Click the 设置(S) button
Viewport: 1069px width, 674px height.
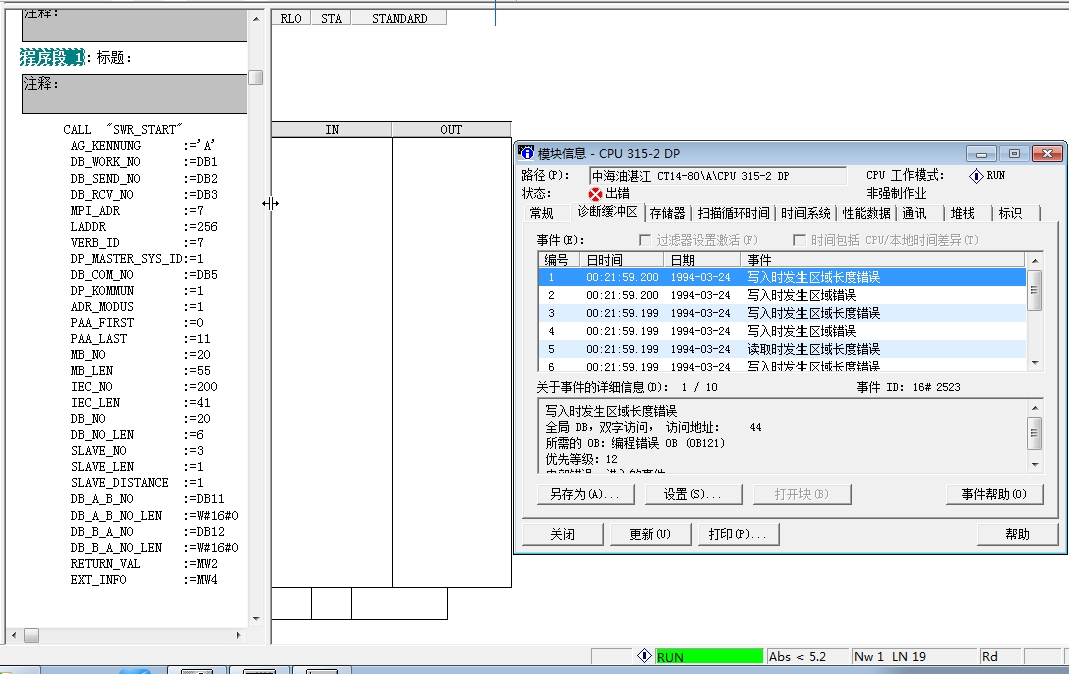point(694,493)
